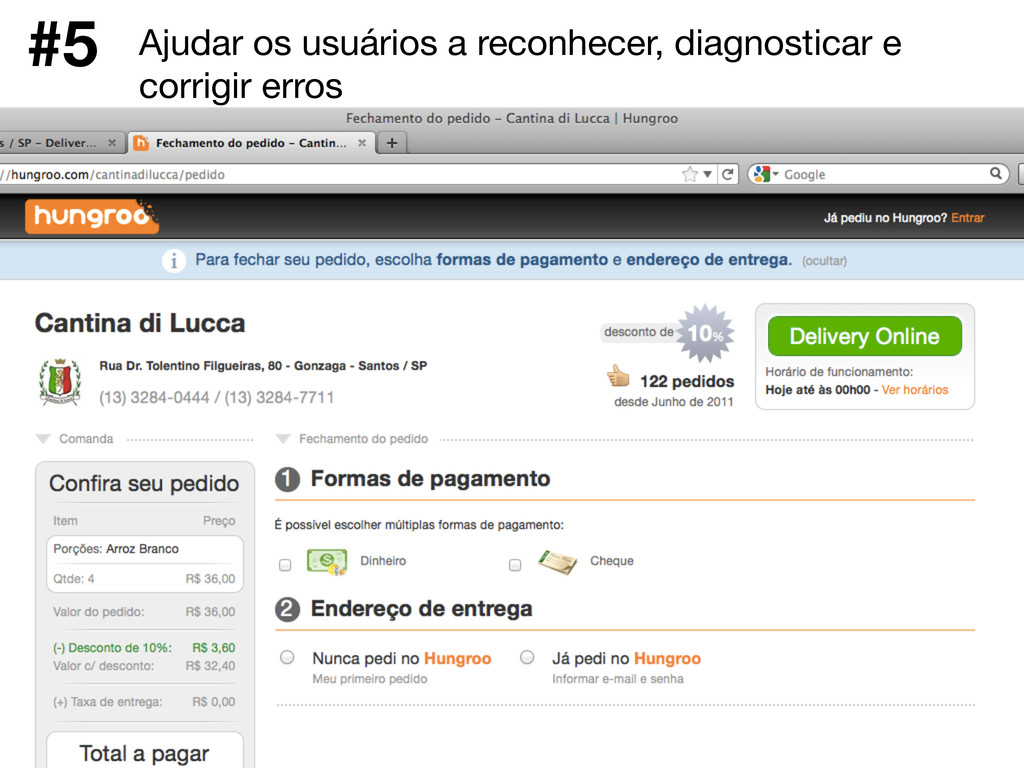Check the Dinheiro payment checkbox
Image resolution: width=1024 pixels, height=768 pixels.
[285, 565]
